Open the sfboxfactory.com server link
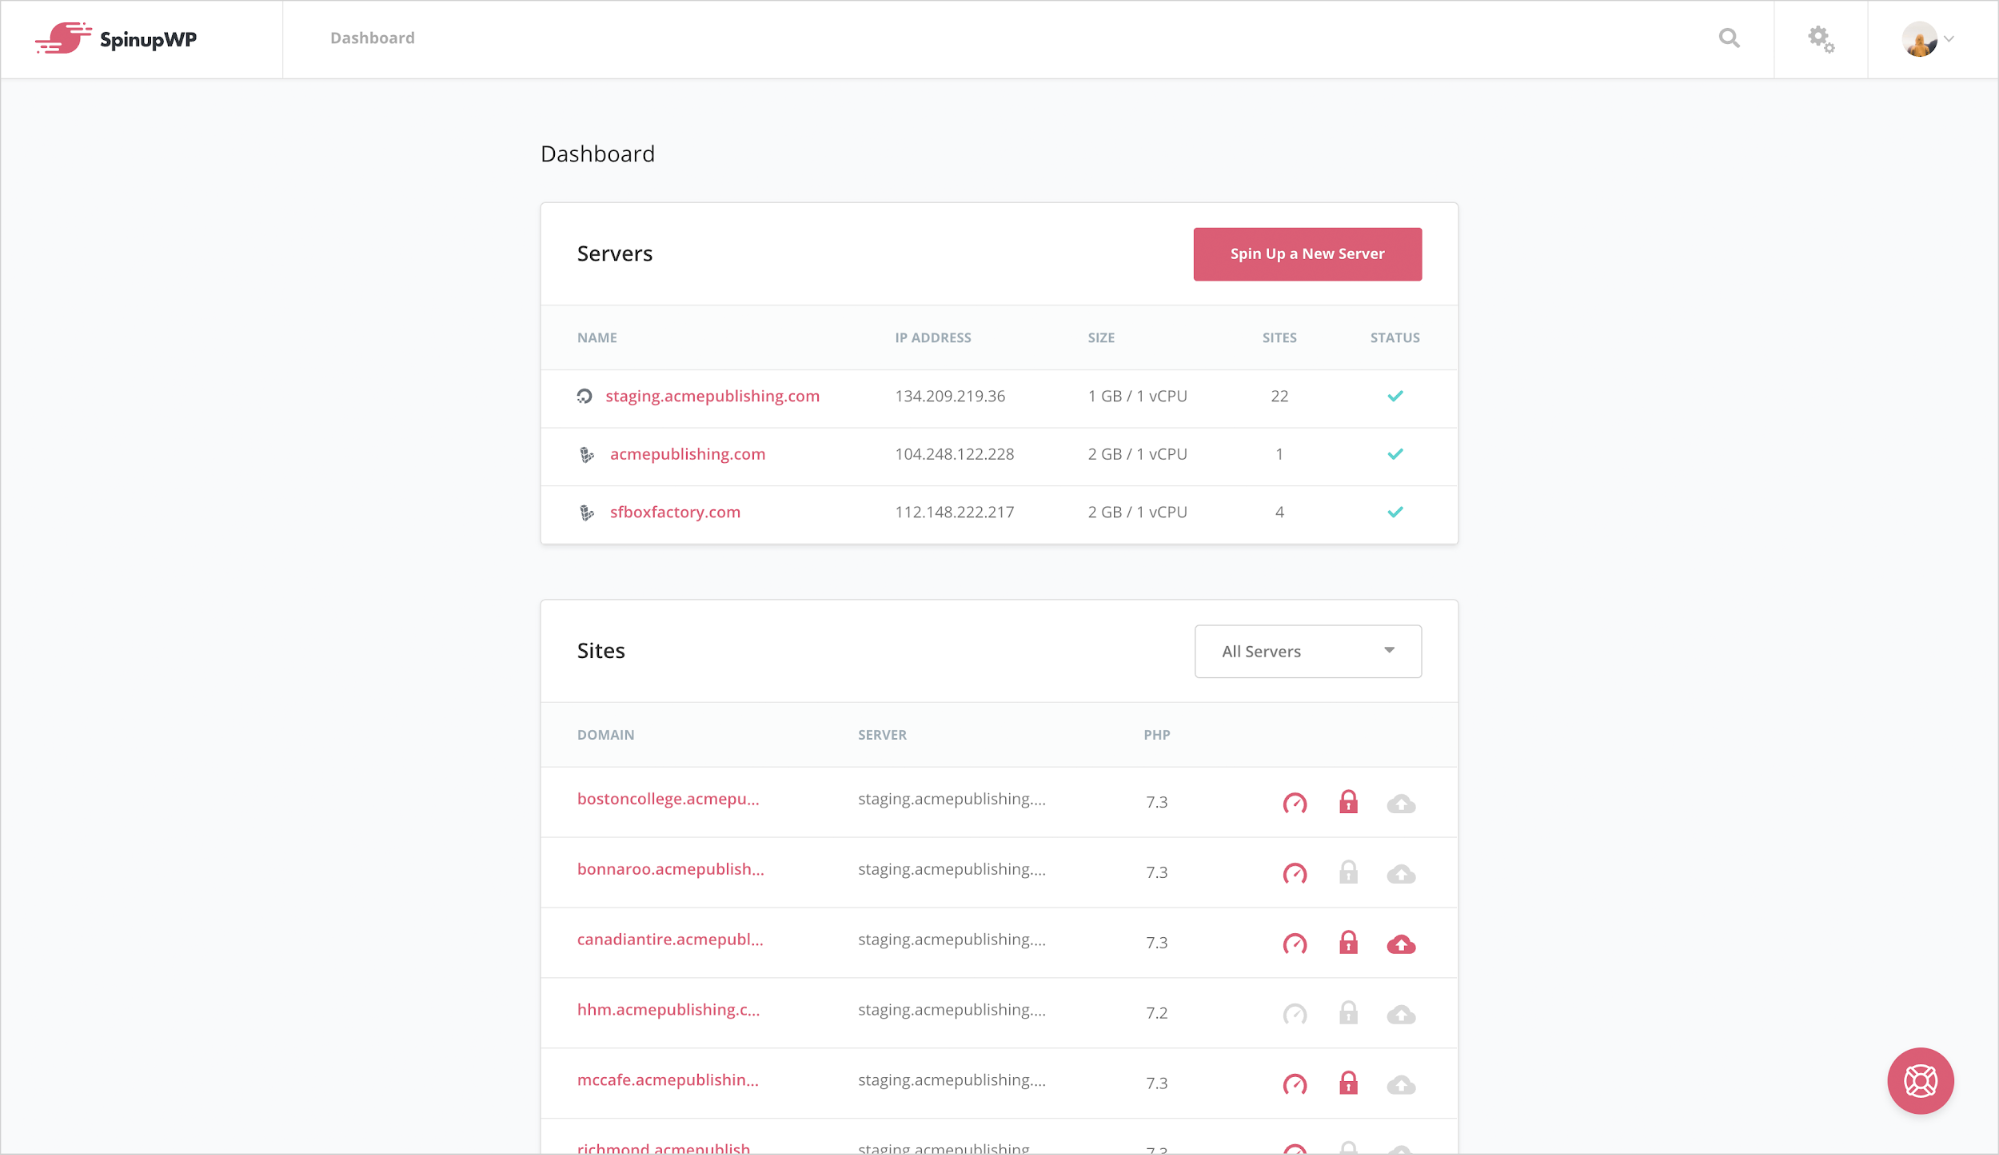 [x=675, y=512]
